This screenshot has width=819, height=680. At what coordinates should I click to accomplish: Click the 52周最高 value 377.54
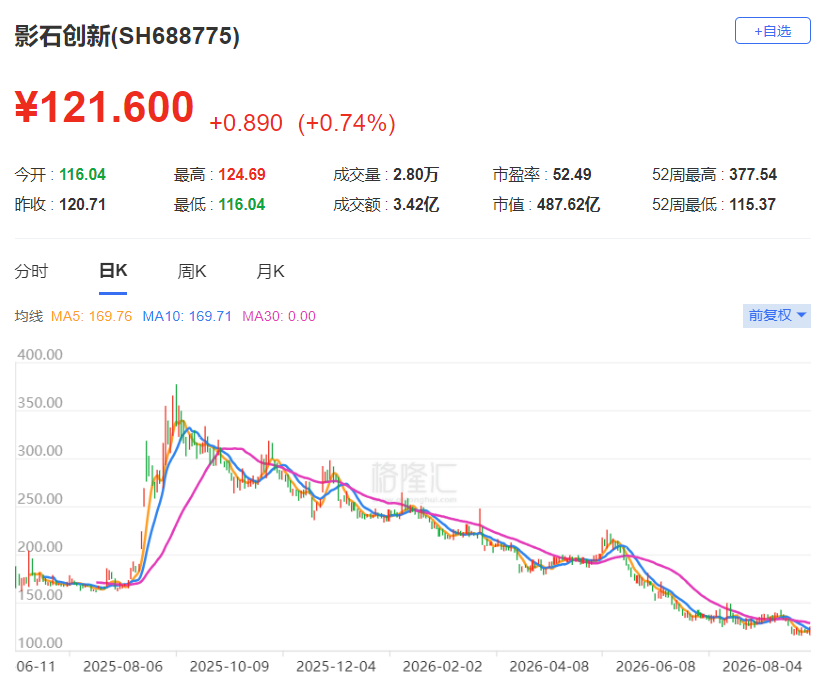point(753,174)
